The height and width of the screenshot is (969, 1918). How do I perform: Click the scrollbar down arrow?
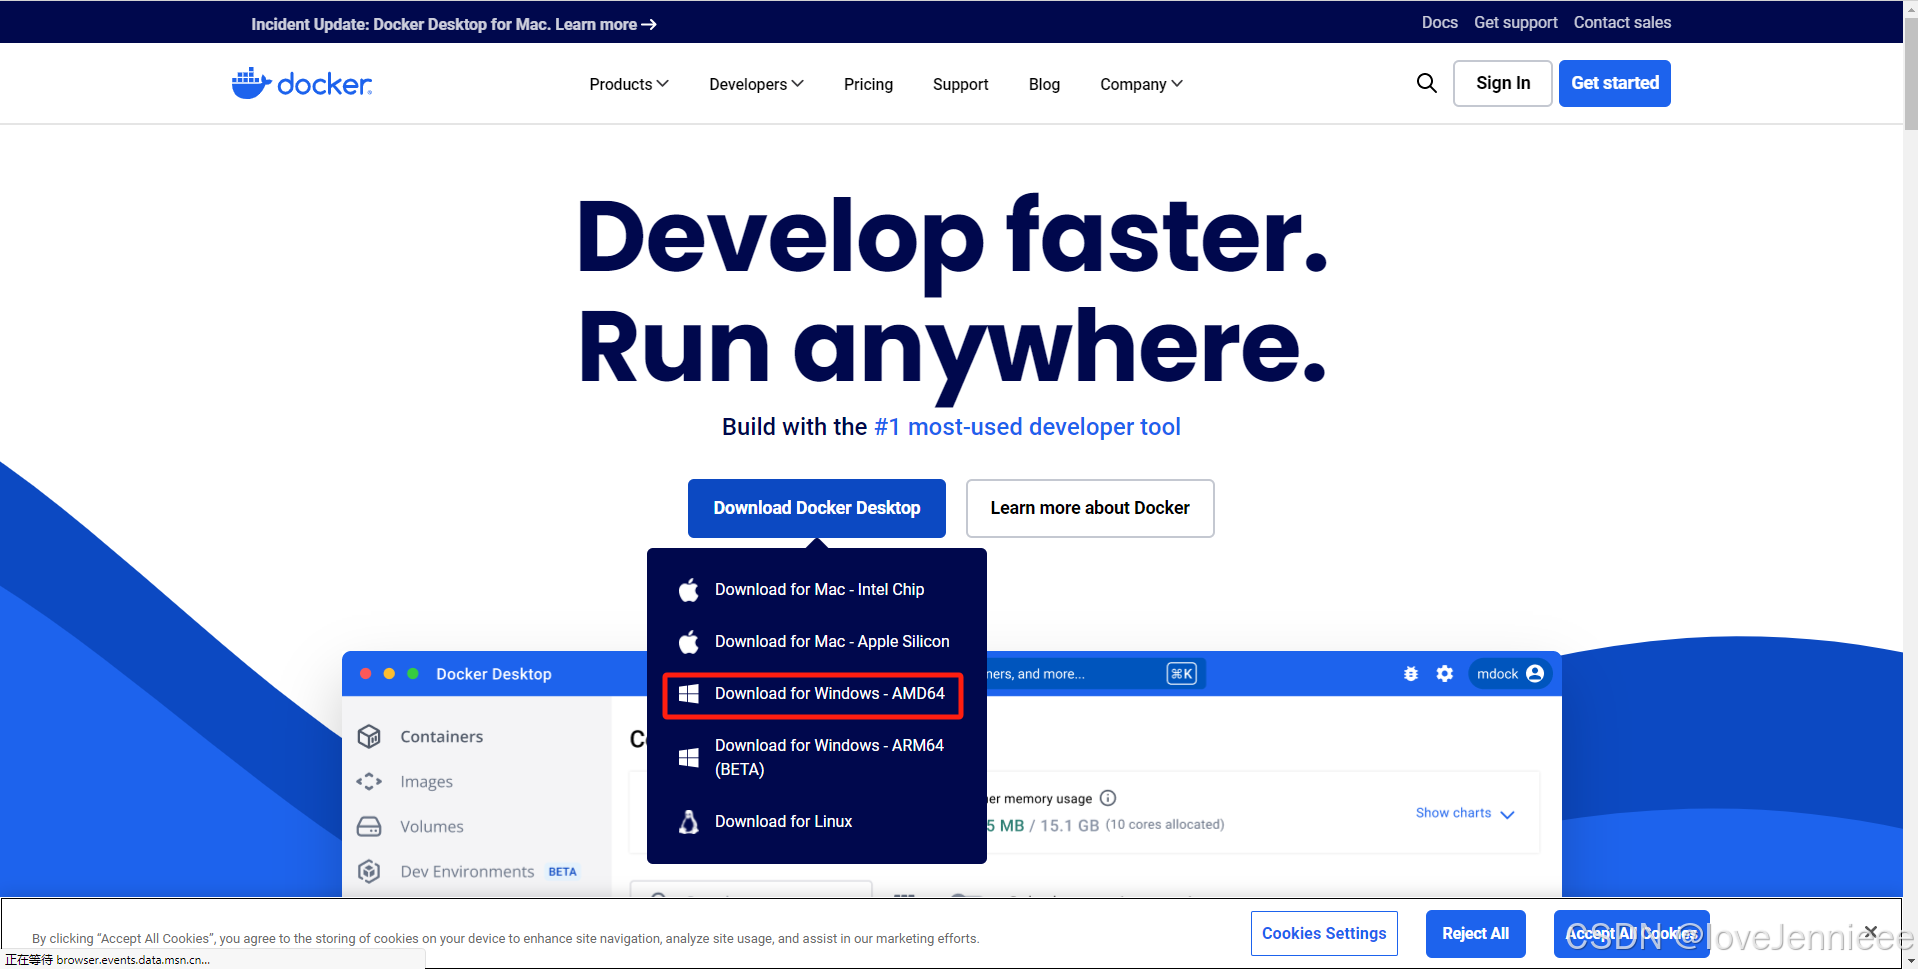coord(1911,960)
